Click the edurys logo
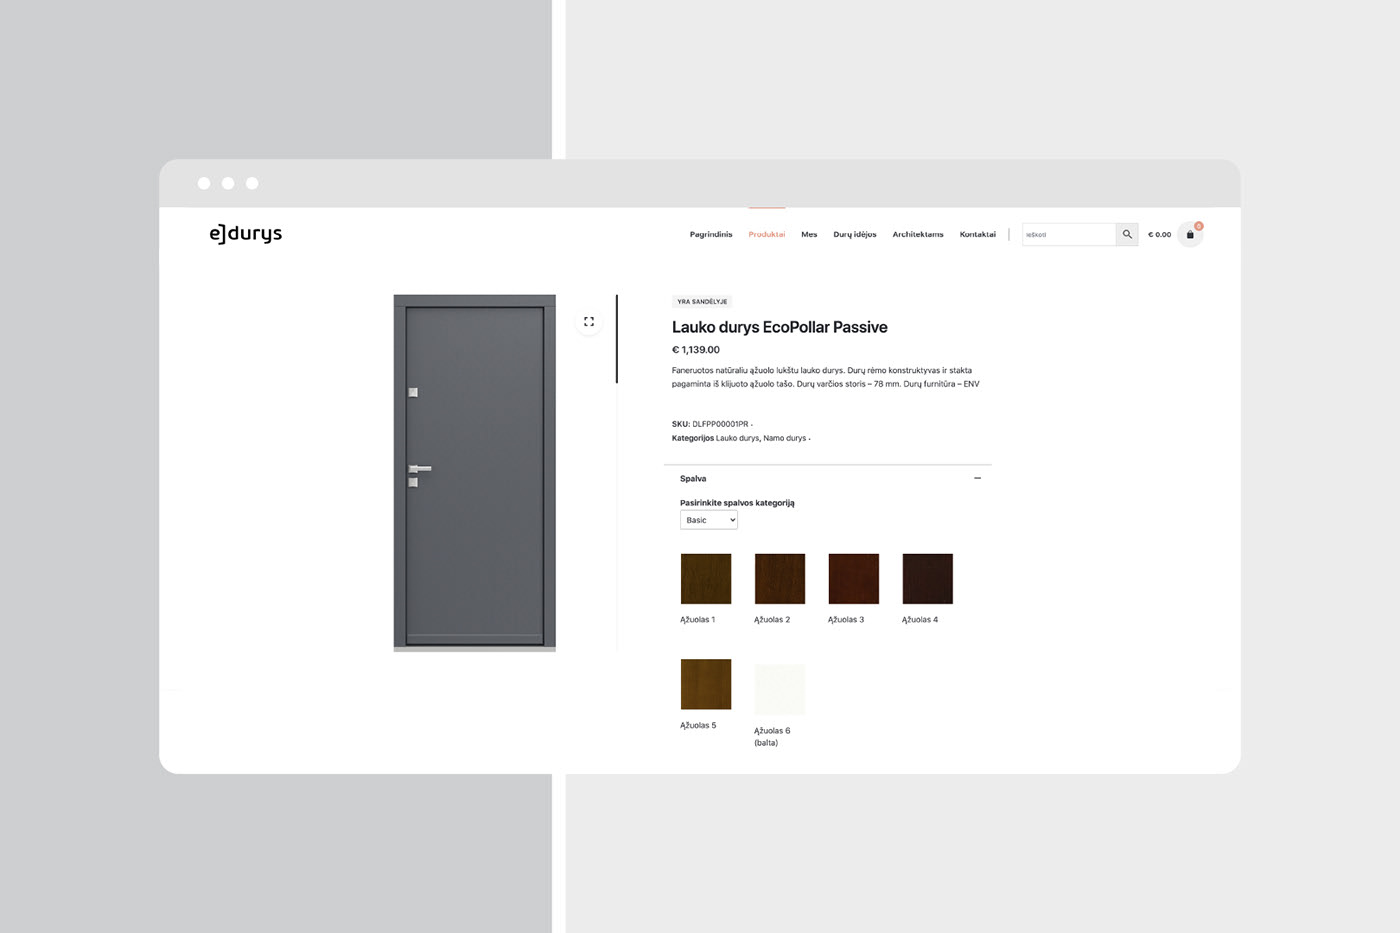The image size is (1400, 933). pyautogui.click(x=246, y=234)
